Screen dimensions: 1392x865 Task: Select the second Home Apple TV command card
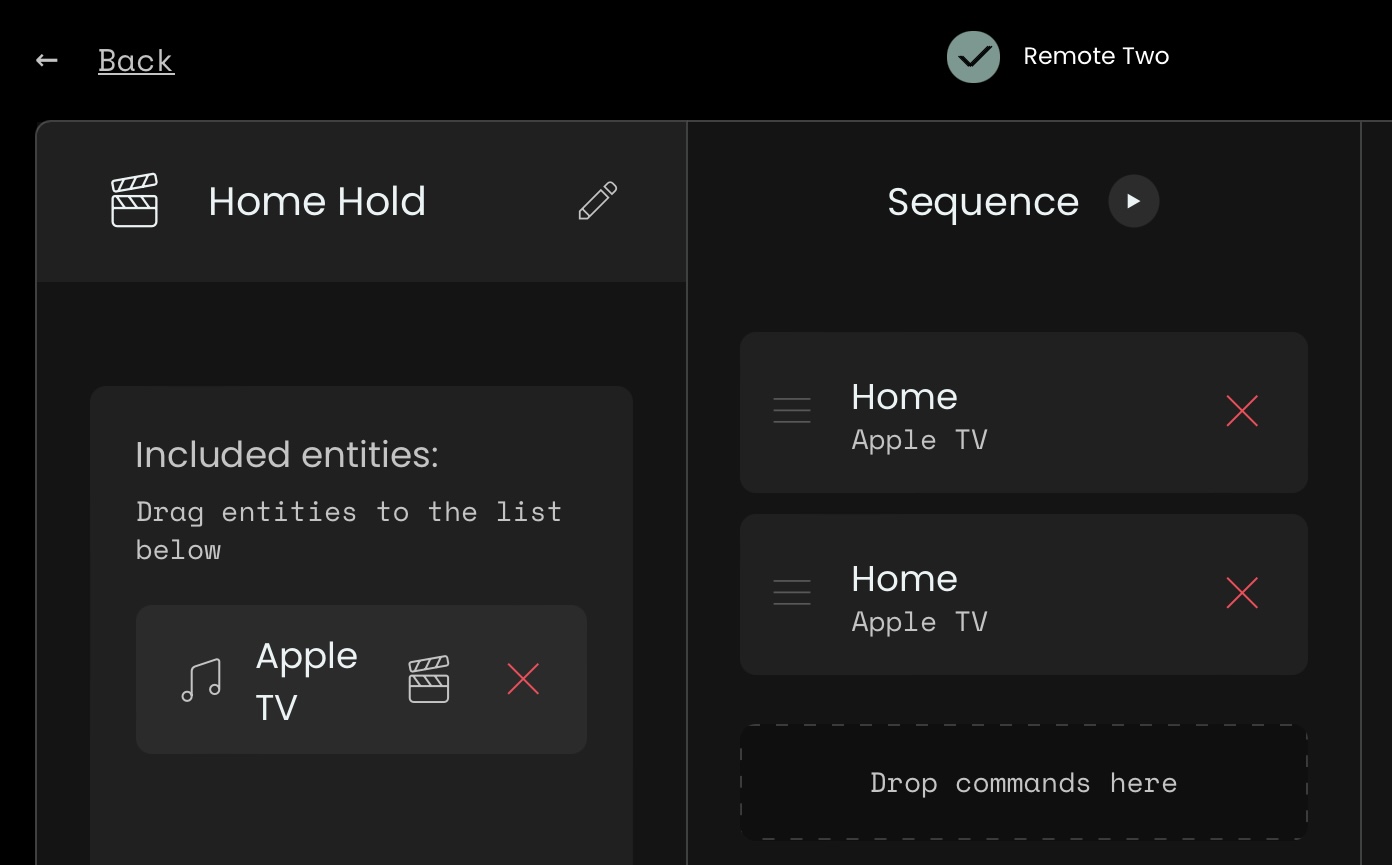[x=1024, y=594]
